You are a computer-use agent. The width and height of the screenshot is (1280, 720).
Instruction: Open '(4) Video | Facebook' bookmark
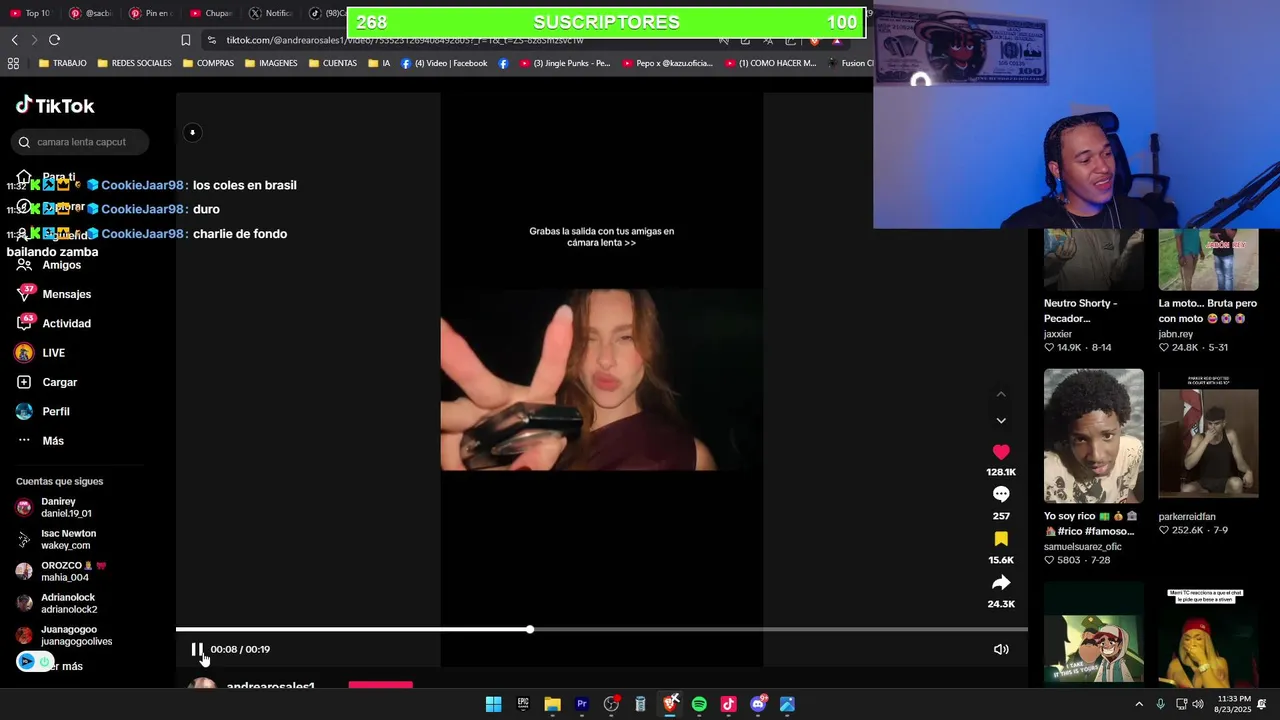(444, 63)
